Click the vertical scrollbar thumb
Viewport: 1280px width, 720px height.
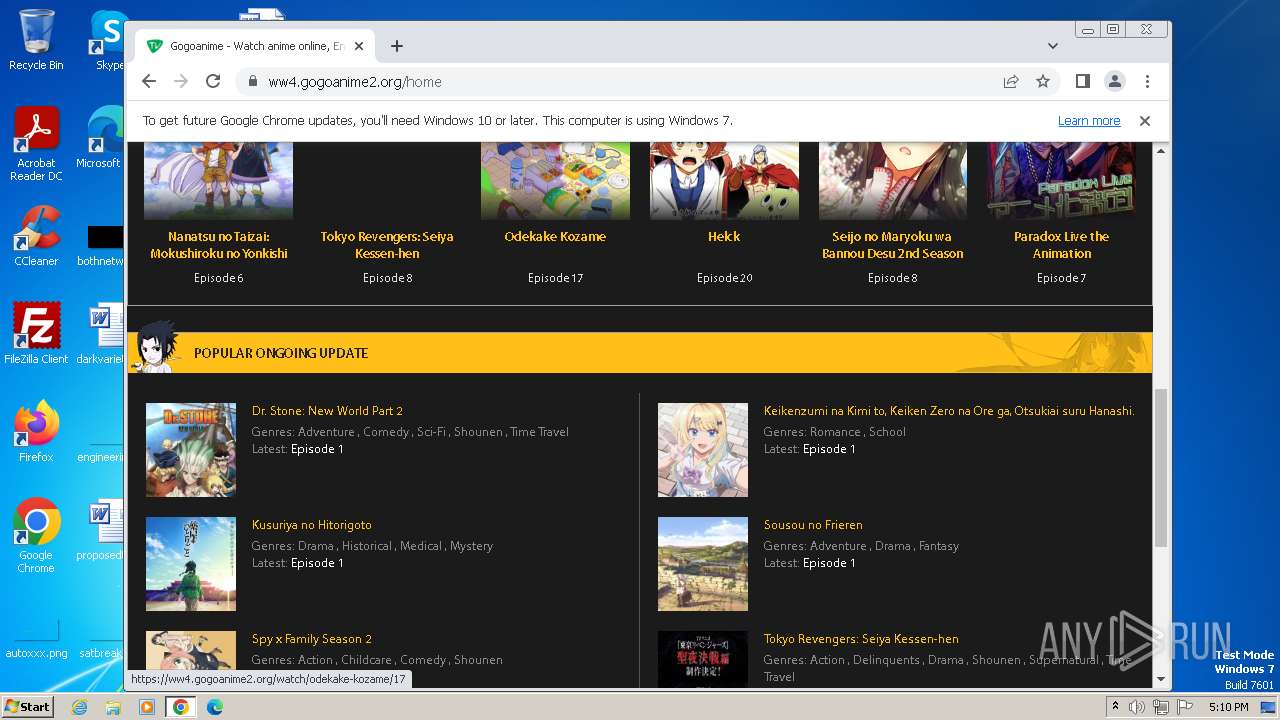pos(1161,467)
